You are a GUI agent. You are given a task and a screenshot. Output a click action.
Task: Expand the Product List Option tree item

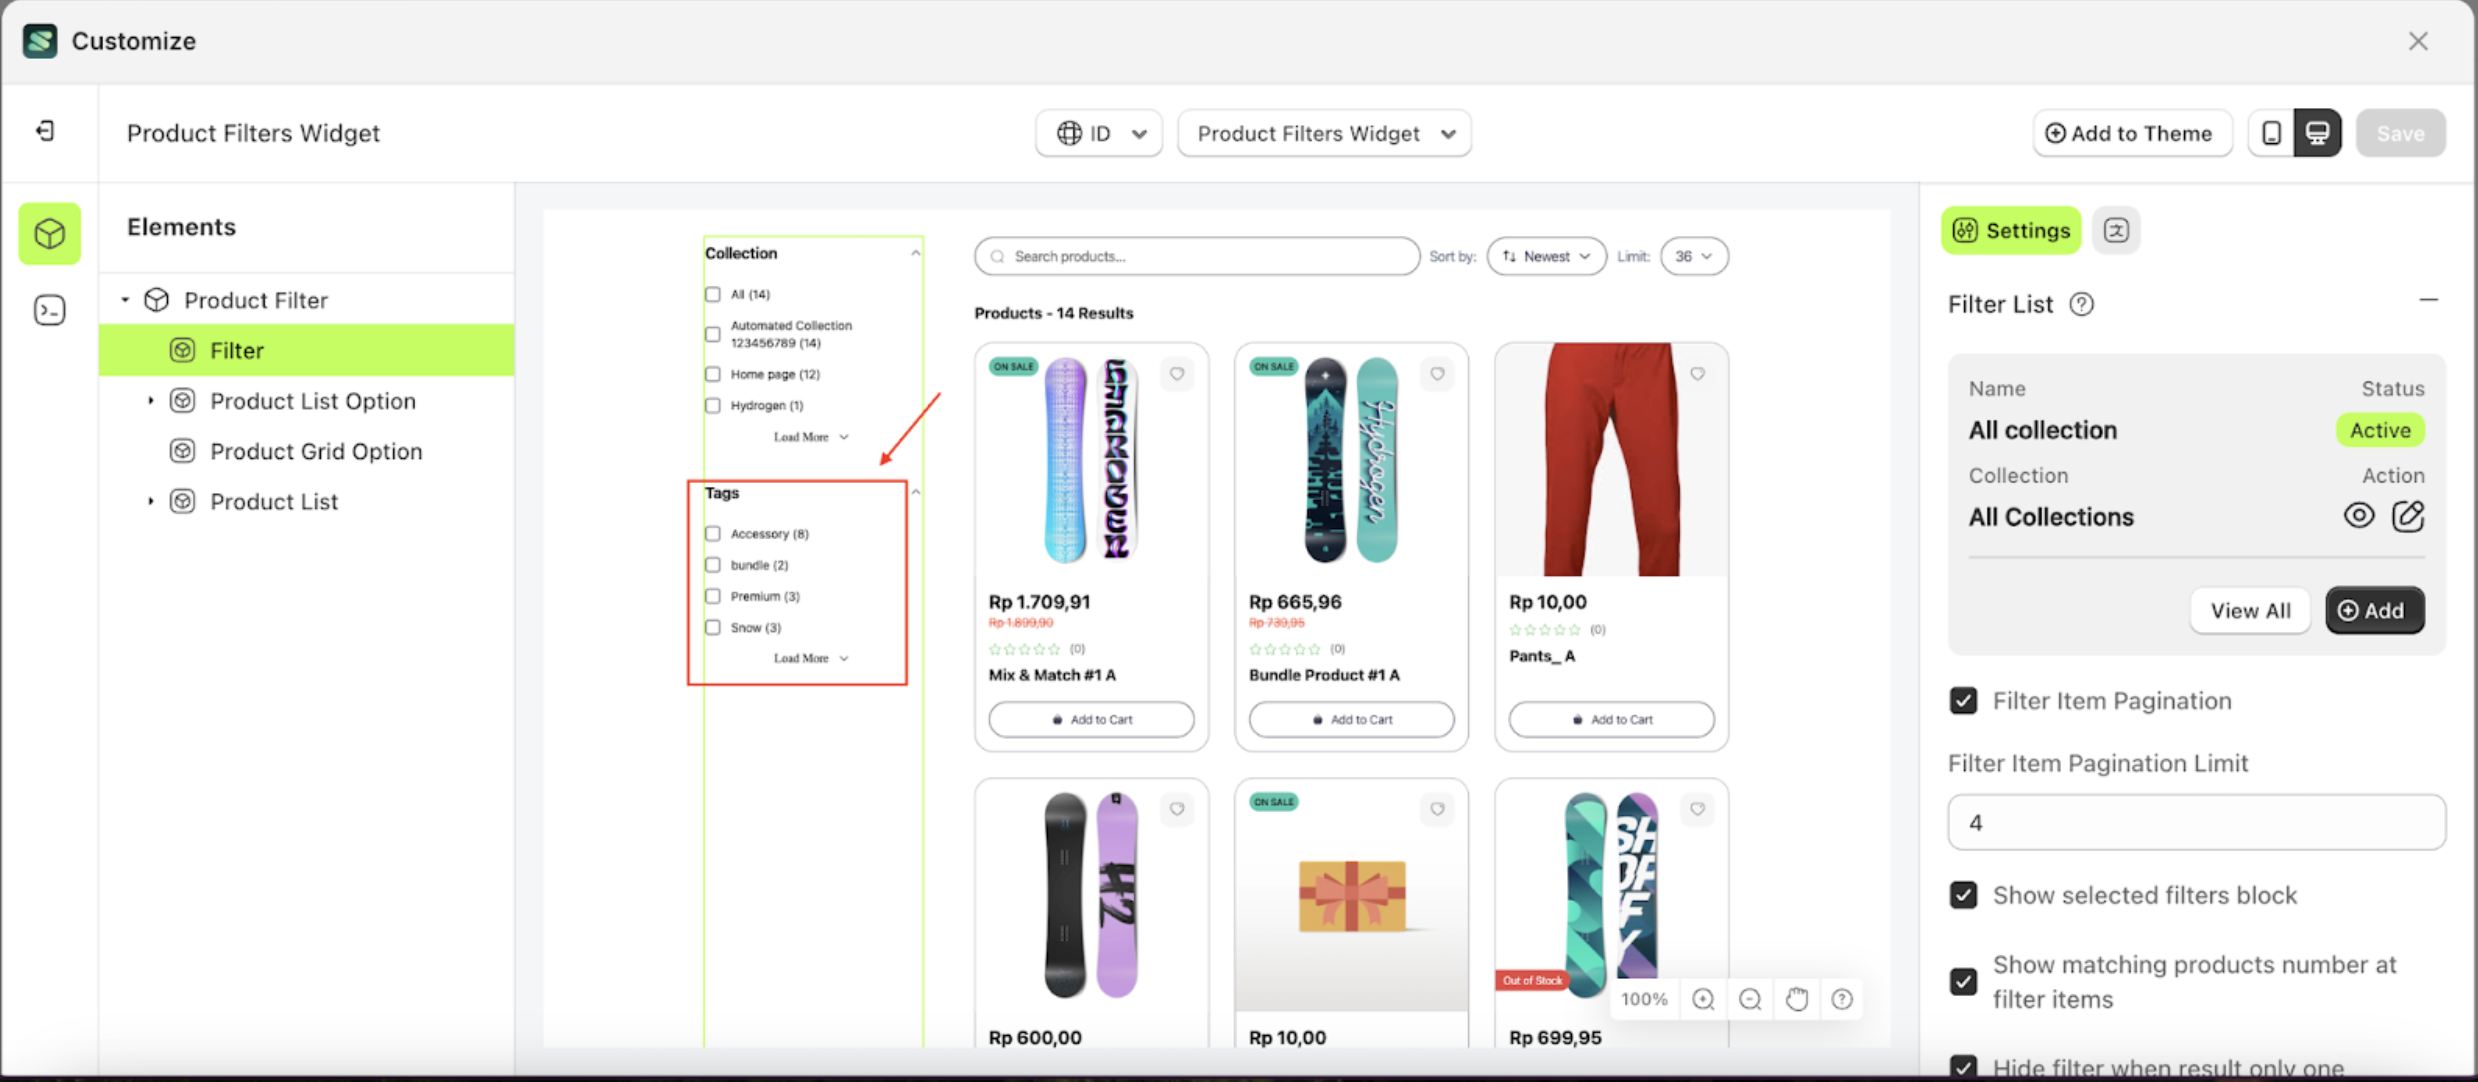[x=151, y=401]
